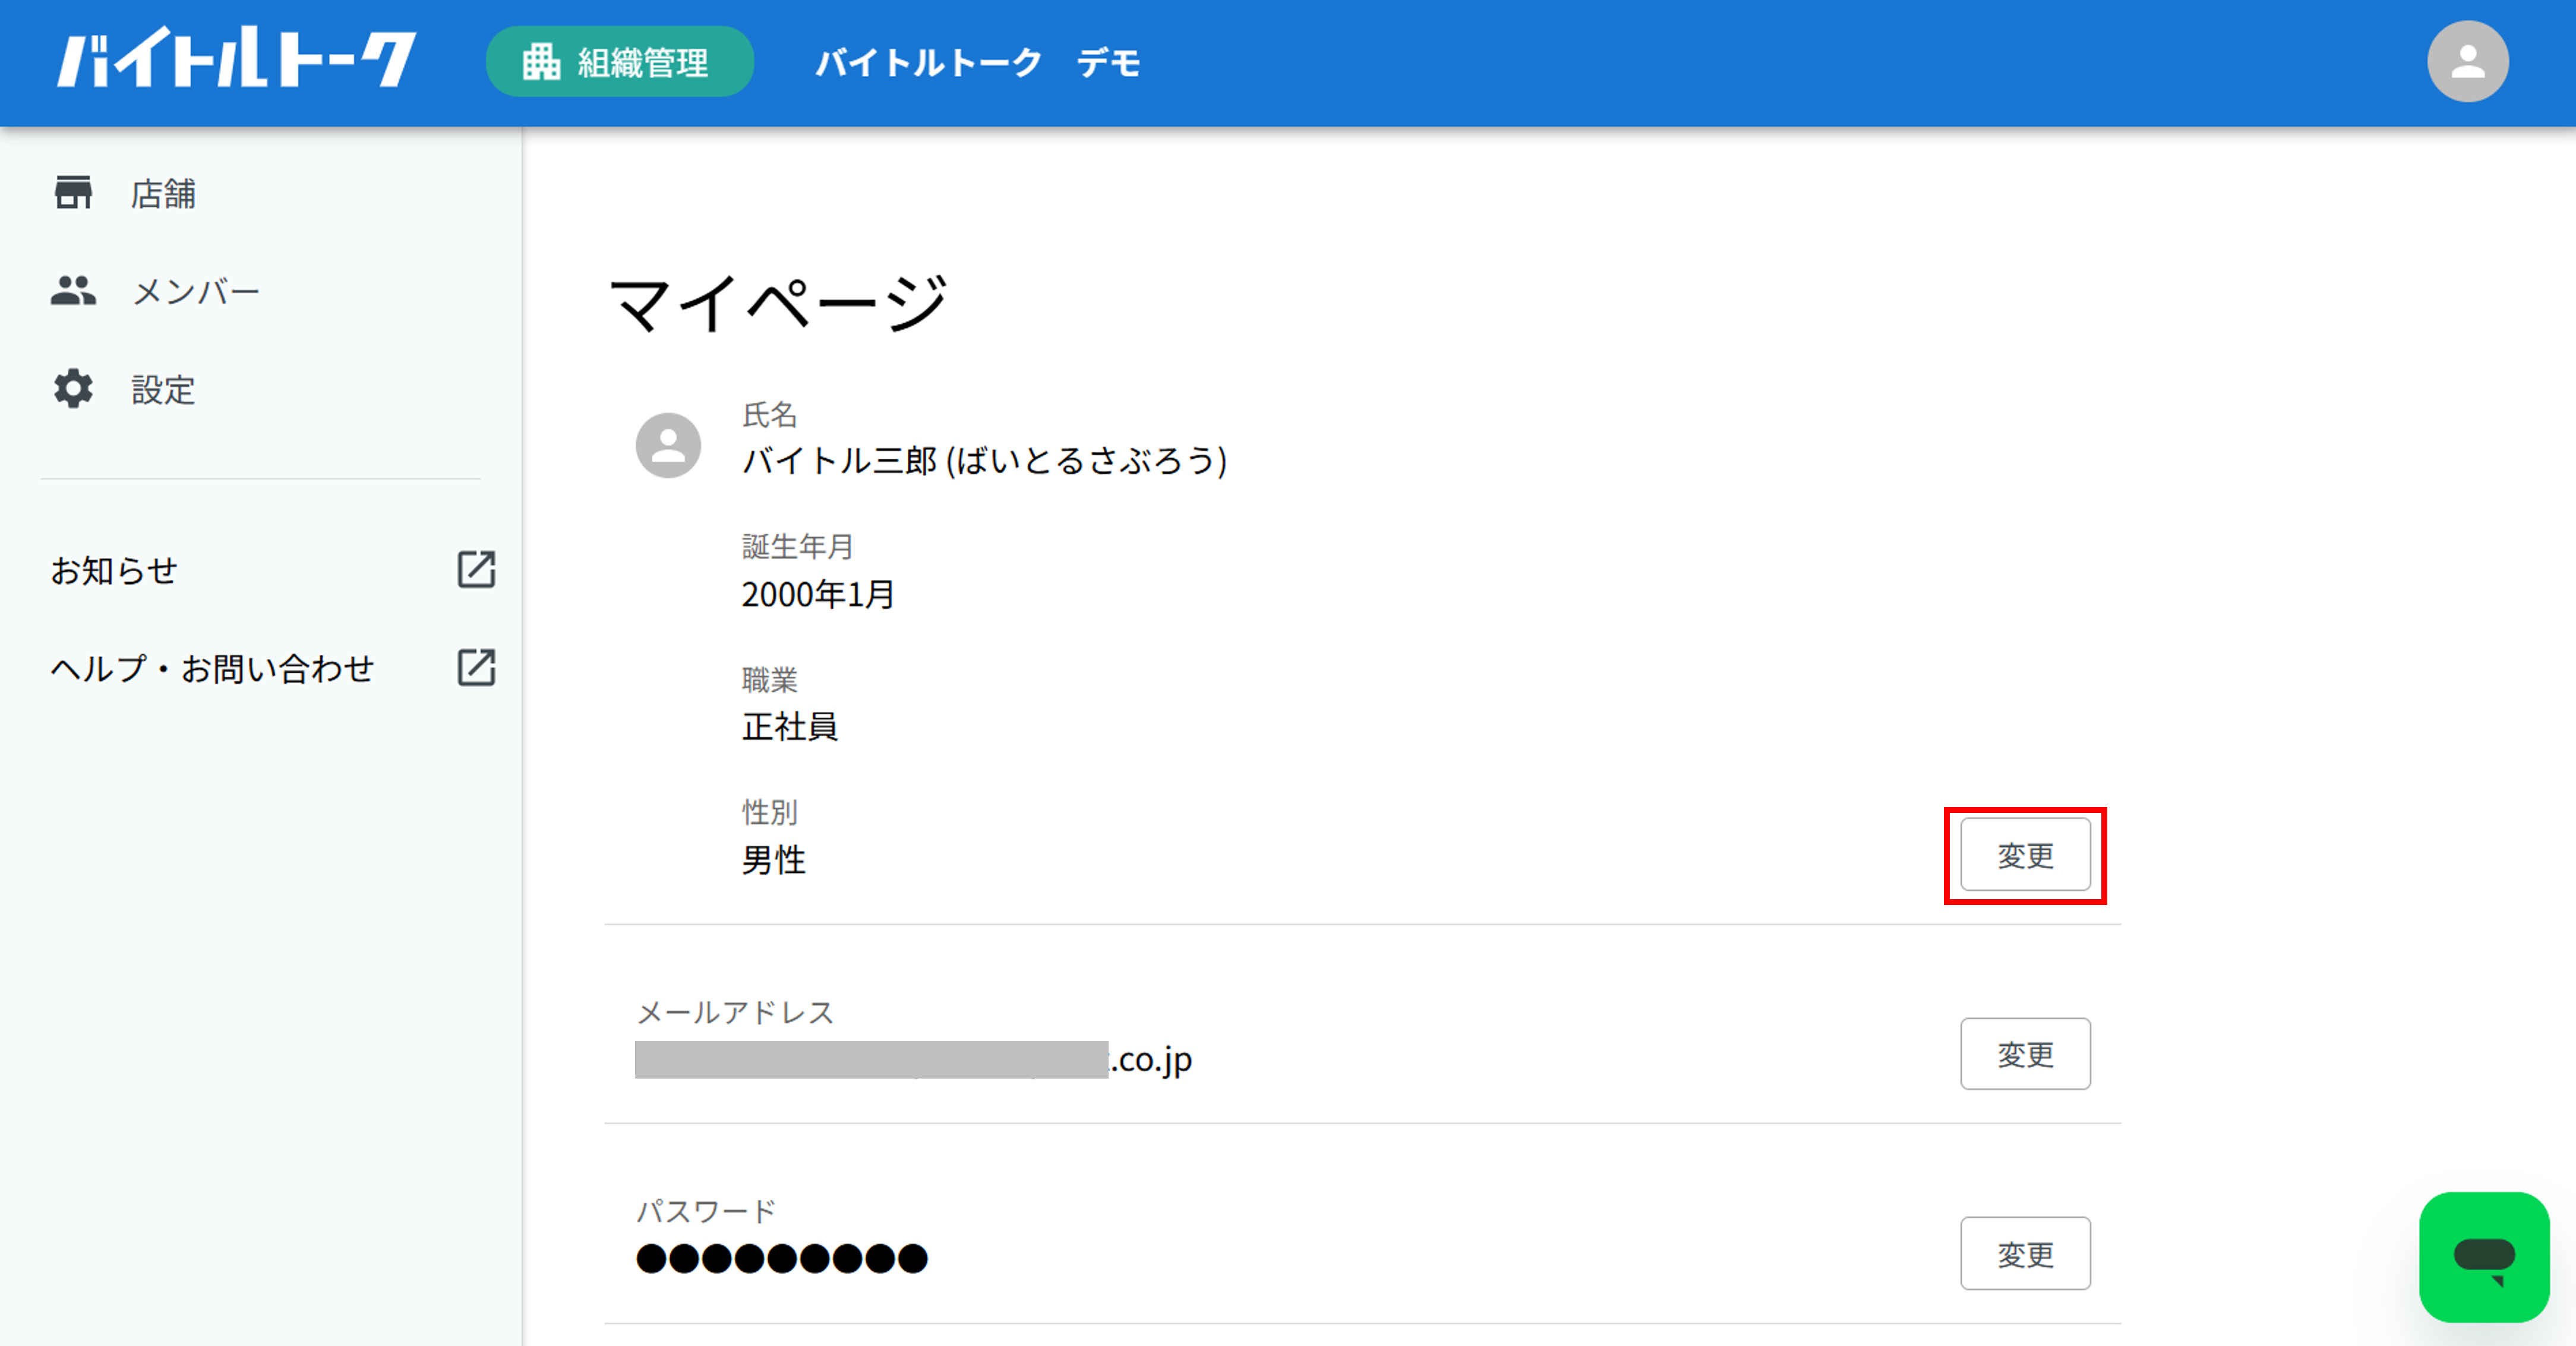This screenshot has height=1346, width=2576.
Task: Click the people icon beside メンバー
Action: coord(73,291)
